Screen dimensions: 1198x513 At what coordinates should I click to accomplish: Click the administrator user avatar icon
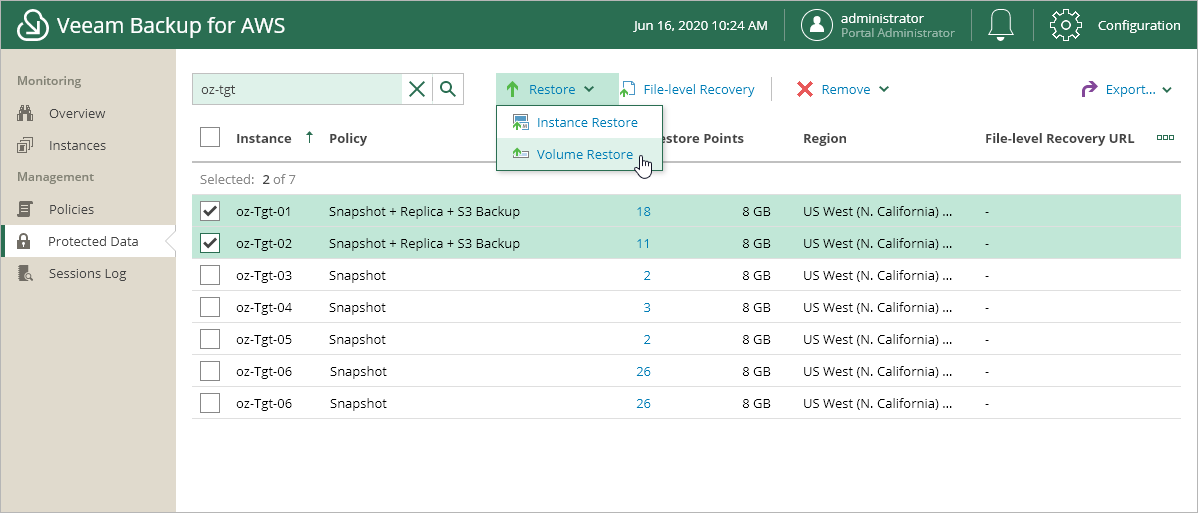click(817, 25)
